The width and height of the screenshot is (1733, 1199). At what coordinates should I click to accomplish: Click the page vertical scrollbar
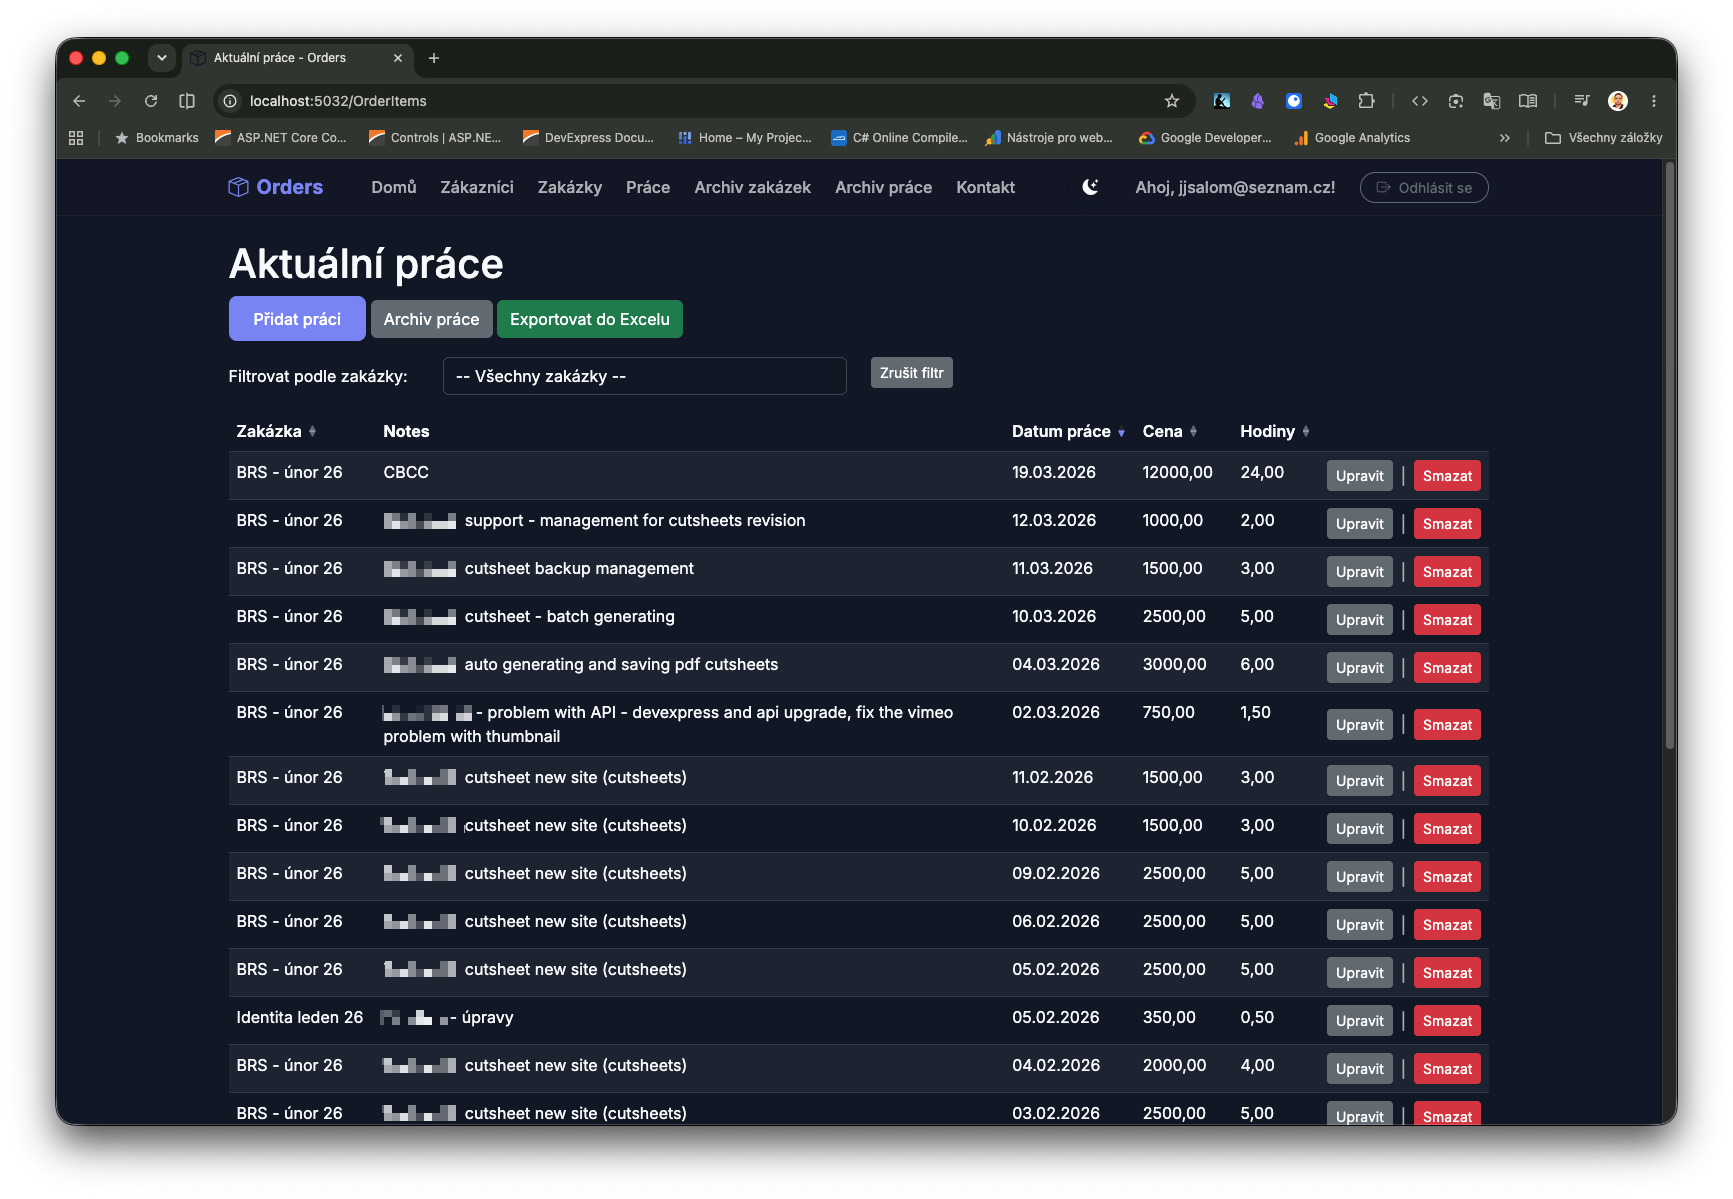[x=1669, y=455]
